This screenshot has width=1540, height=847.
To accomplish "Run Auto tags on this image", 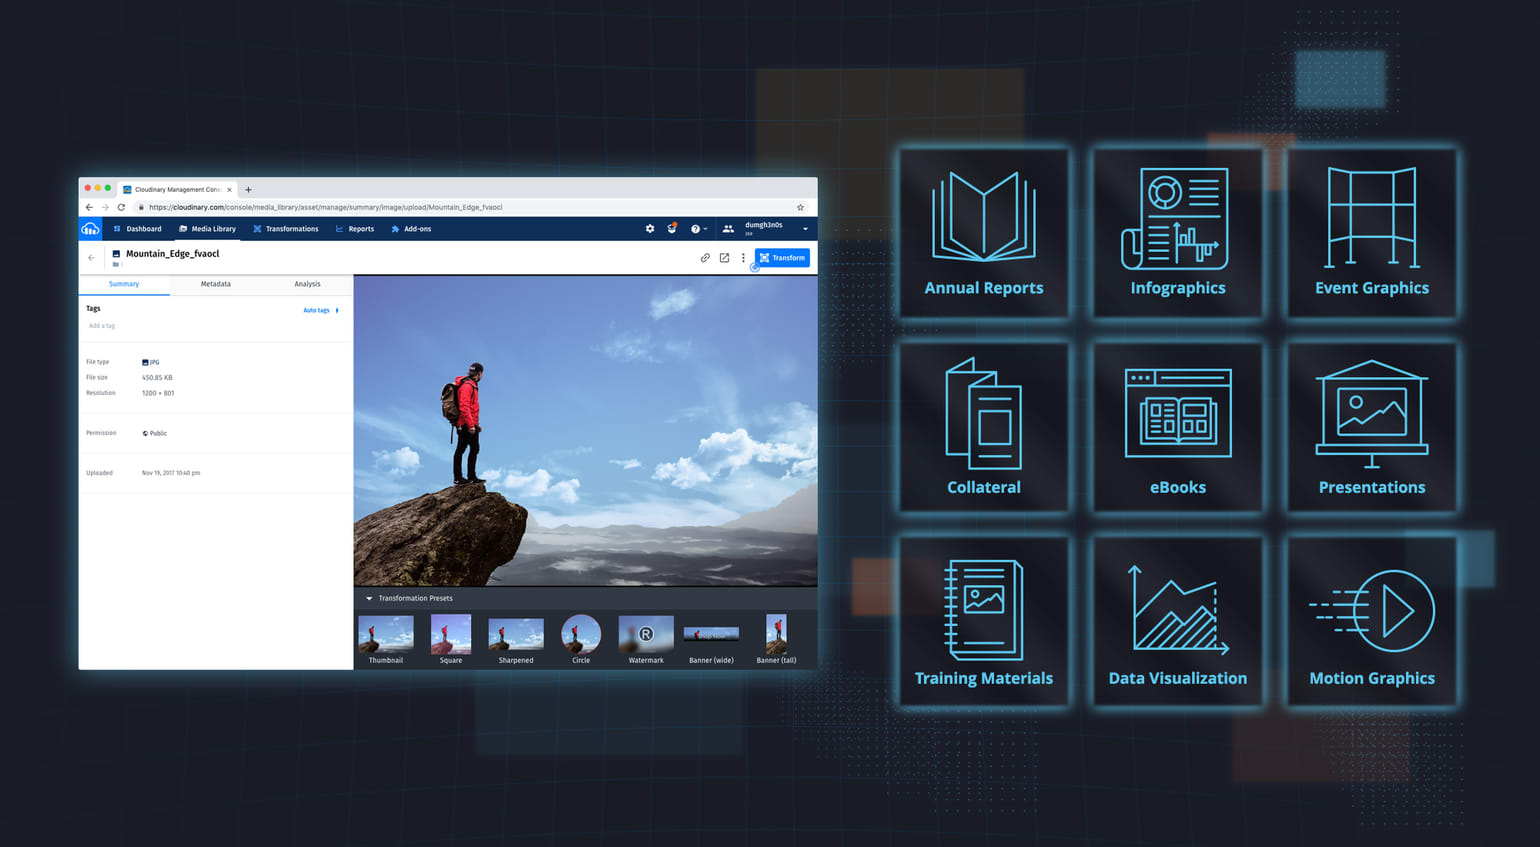I will (x=314, y=310).
